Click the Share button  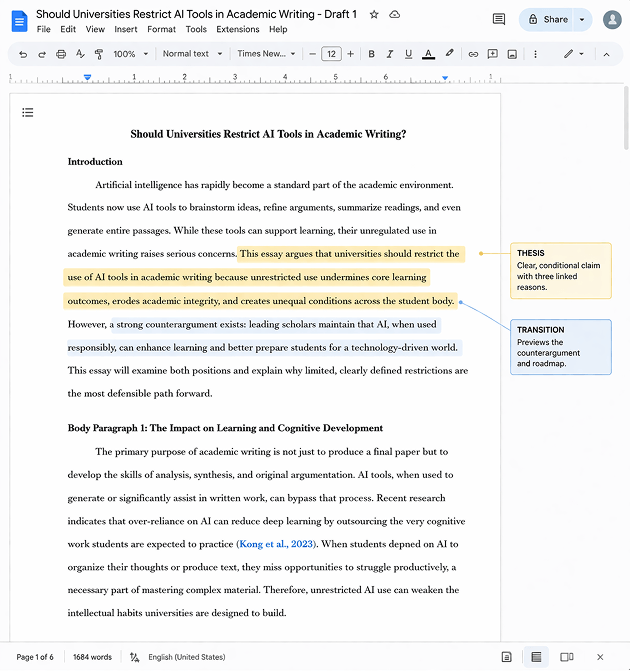[x=548, y=19]
